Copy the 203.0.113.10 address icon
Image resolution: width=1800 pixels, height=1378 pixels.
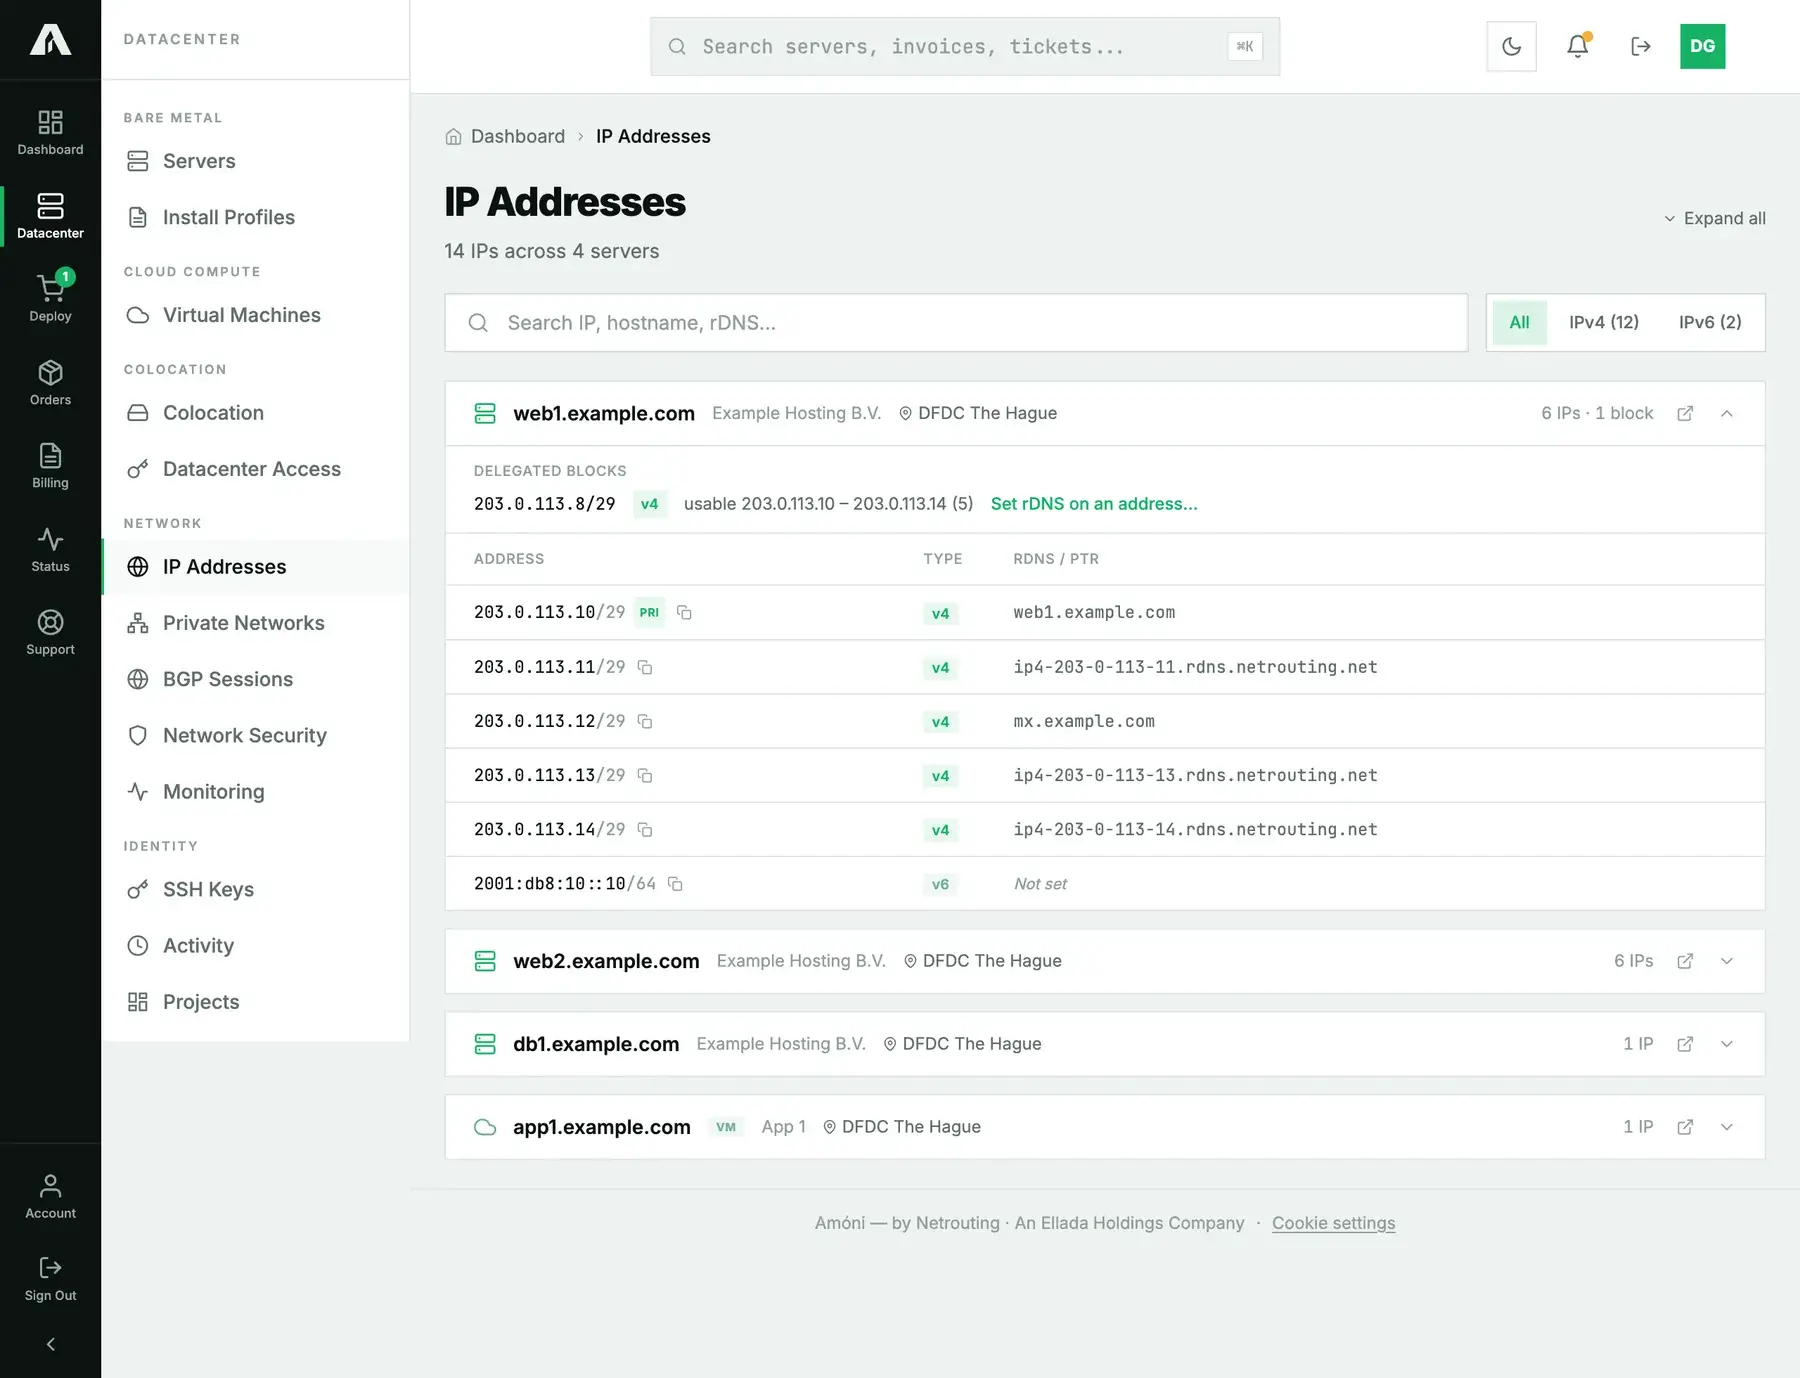[x=684, y=612]
